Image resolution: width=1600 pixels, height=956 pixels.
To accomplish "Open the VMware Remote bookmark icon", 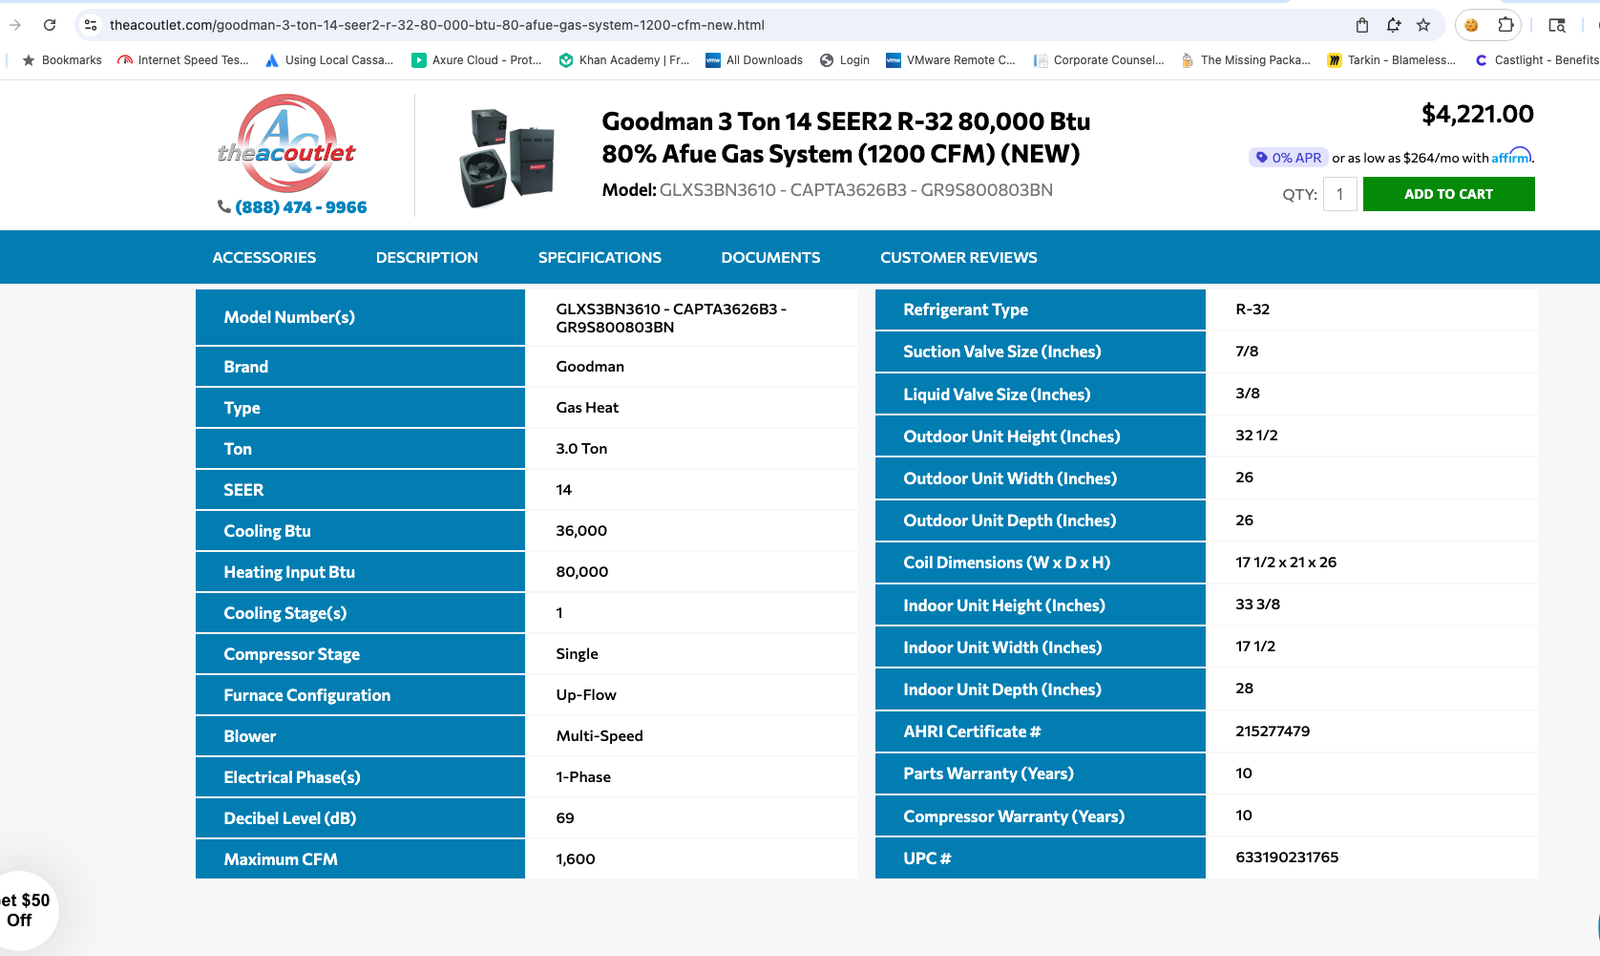I will pyautogui.click(x=894, y=60).
